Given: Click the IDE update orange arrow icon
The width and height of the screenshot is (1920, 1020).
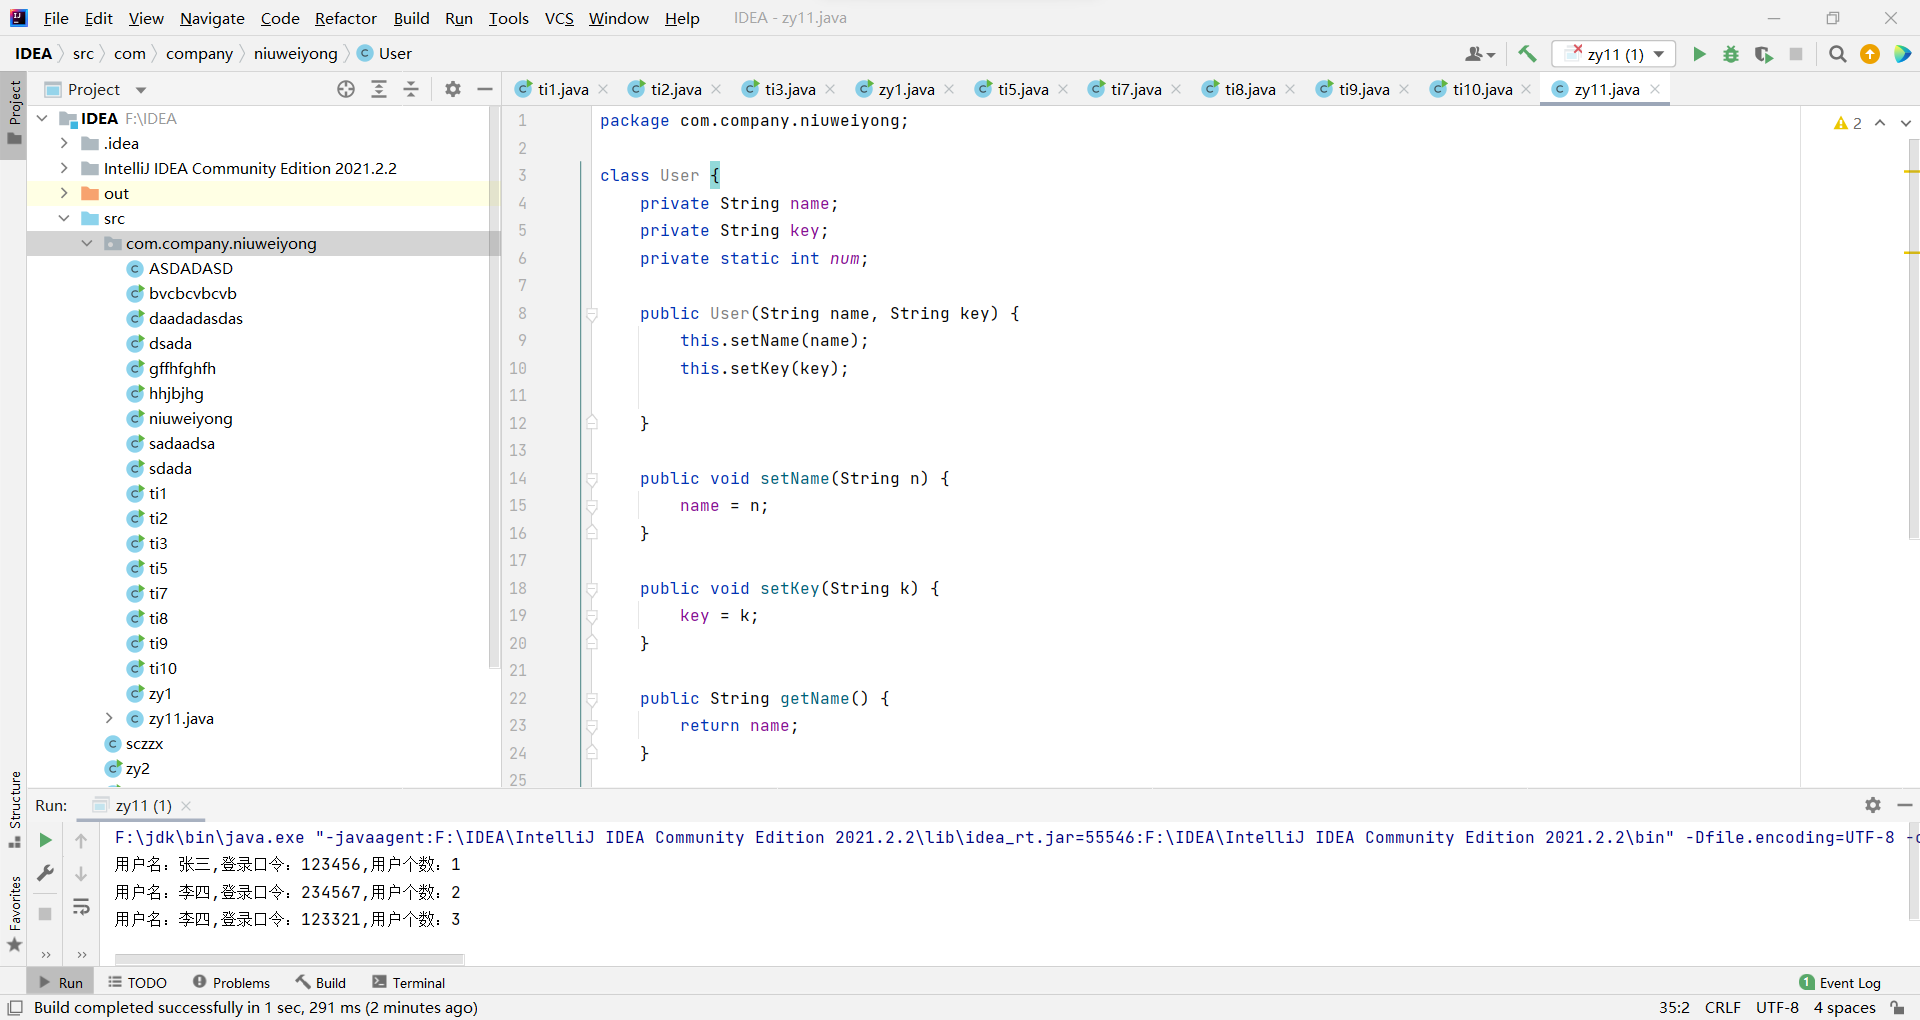Looking at the screenshot, I should (x=1870, y=54).
